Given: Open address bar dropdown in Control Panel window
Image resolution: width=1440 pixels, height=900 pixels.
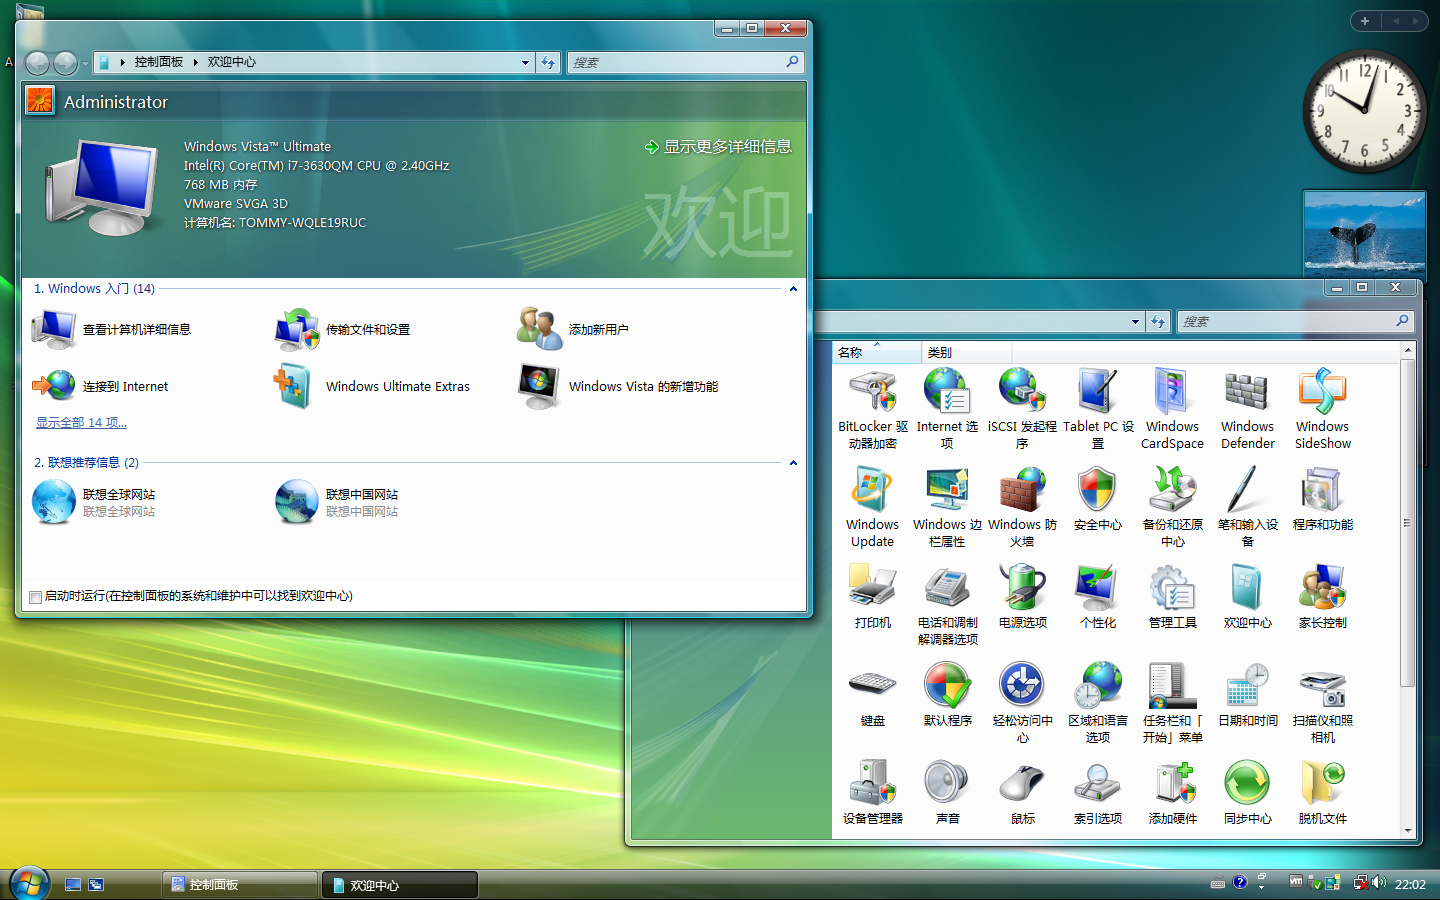Looking at the screenshot, I should tap(1135, 322).
